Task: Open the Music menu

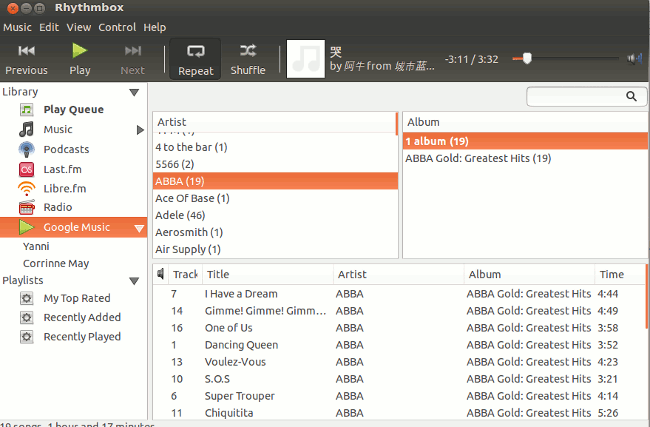Action: pos(17,27)
